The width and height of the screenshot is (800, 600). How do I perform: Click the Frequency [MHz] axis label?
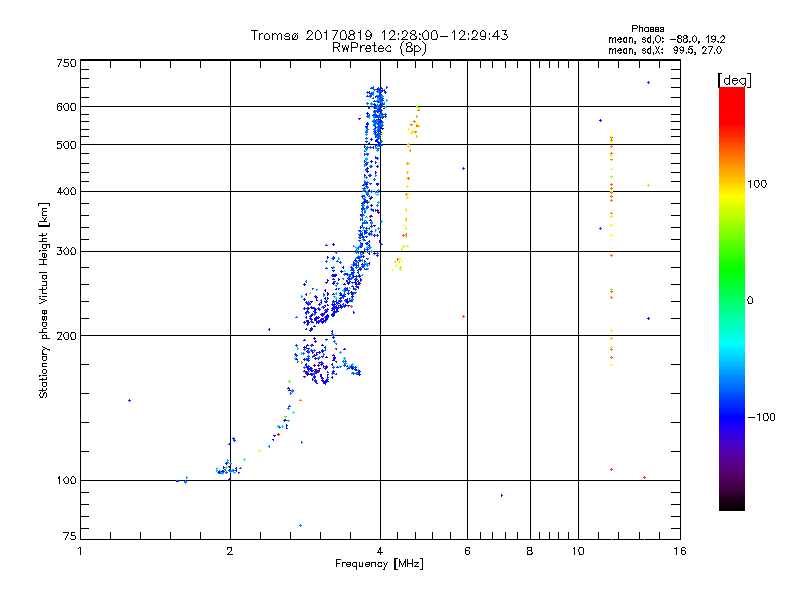click(x=379, y=564)
